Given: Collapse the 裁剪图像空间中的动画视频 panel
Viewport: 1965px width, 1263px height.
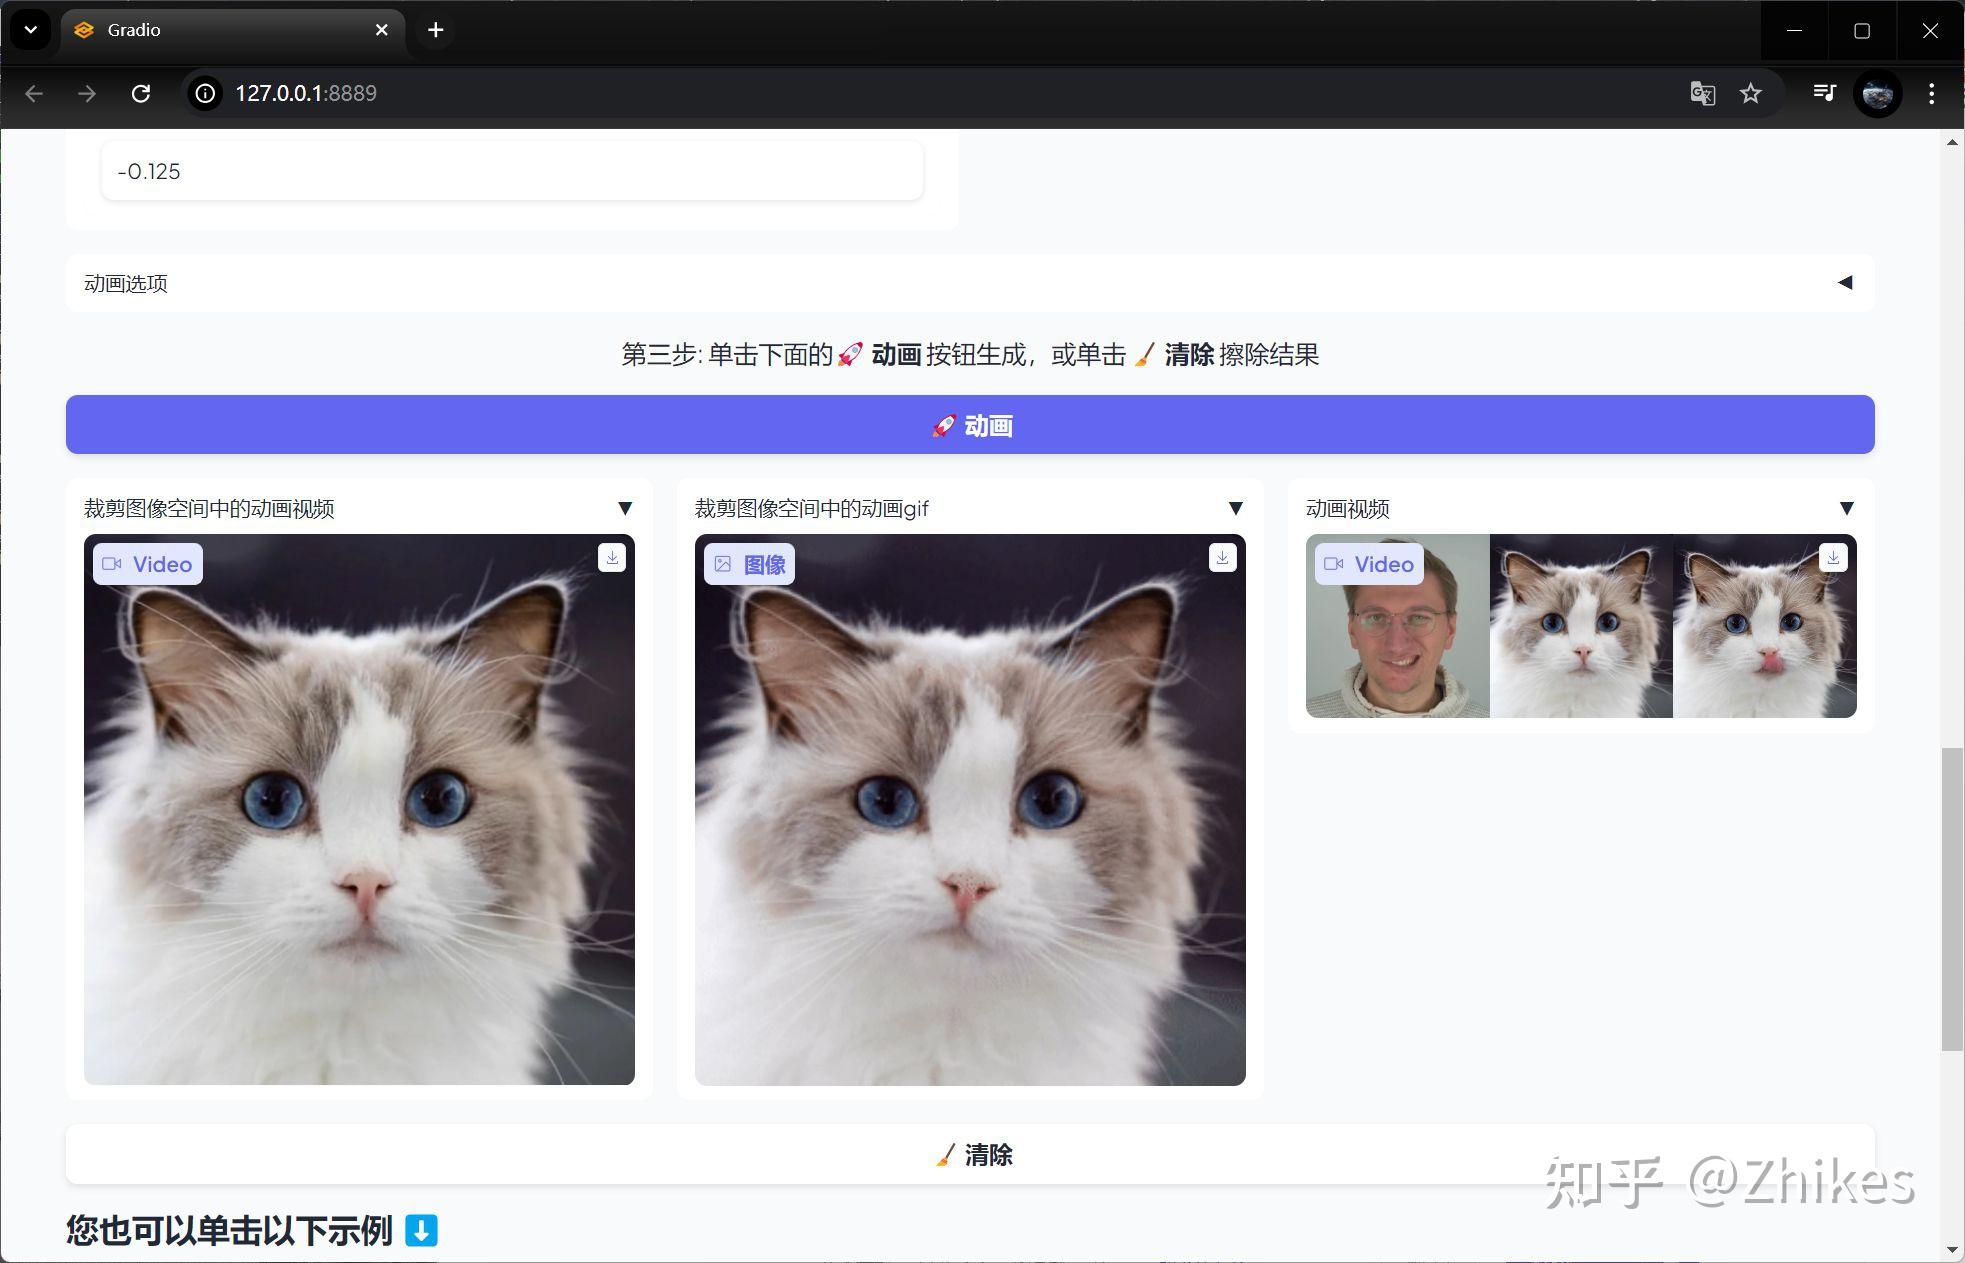Looking at the screenshot, I should coord(625,508).
